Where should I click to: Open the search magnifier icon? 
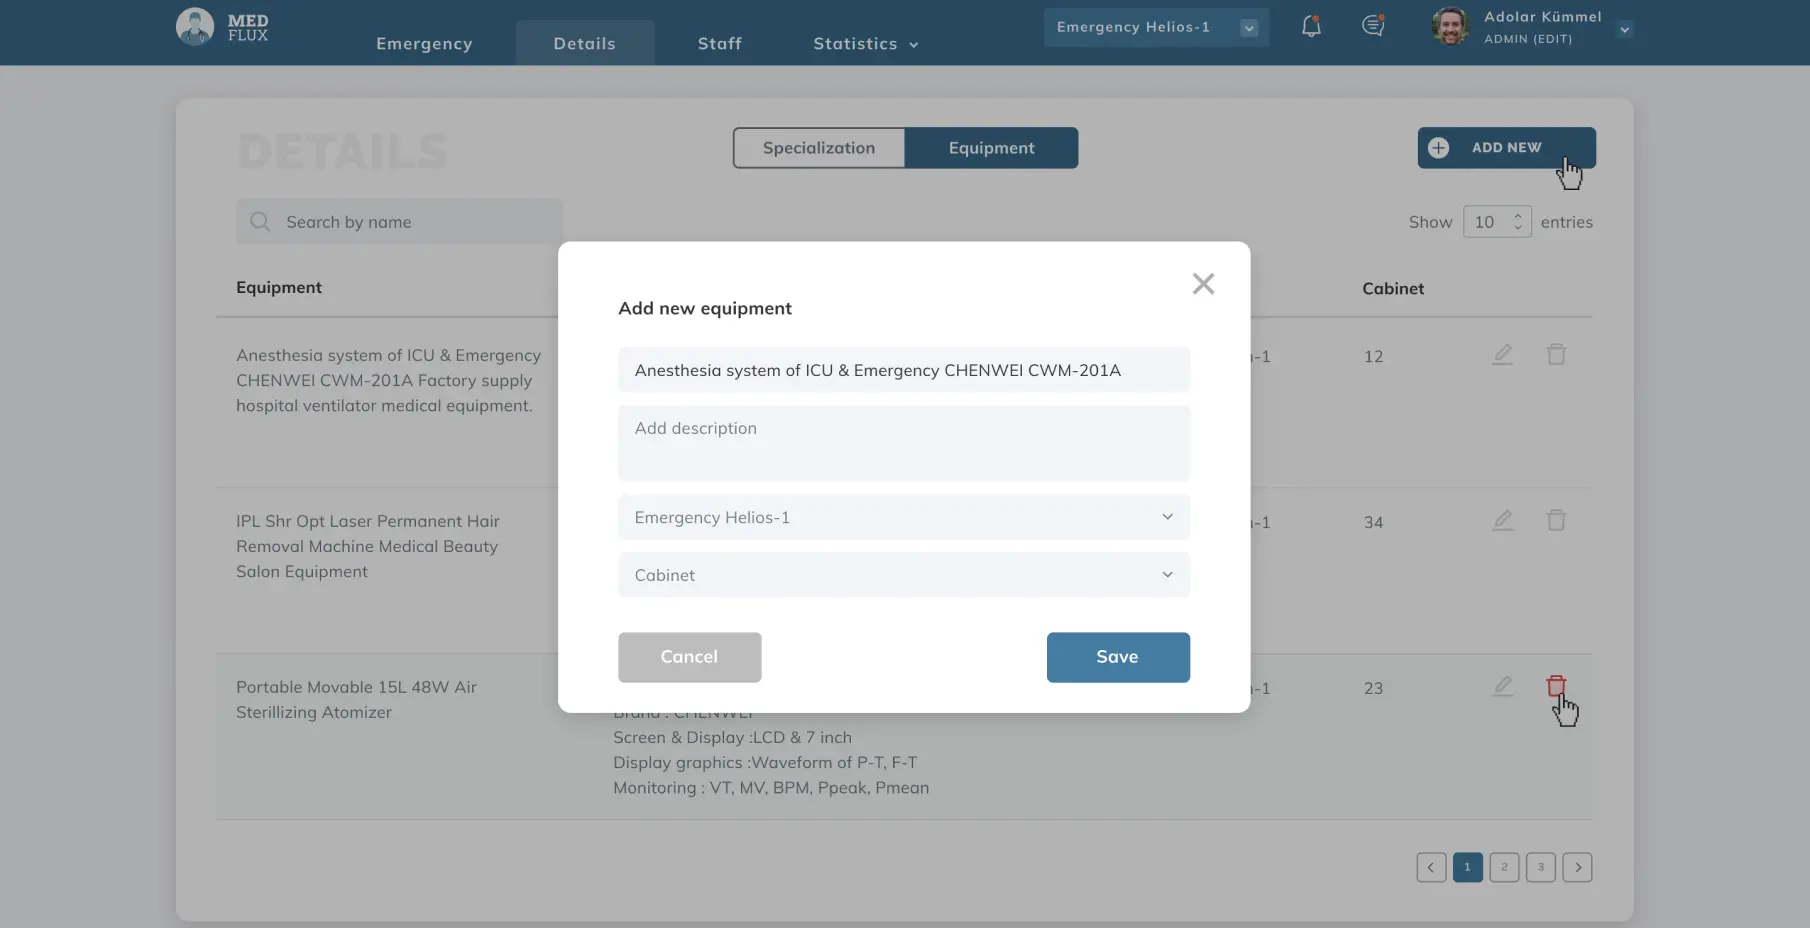(260, 221)
